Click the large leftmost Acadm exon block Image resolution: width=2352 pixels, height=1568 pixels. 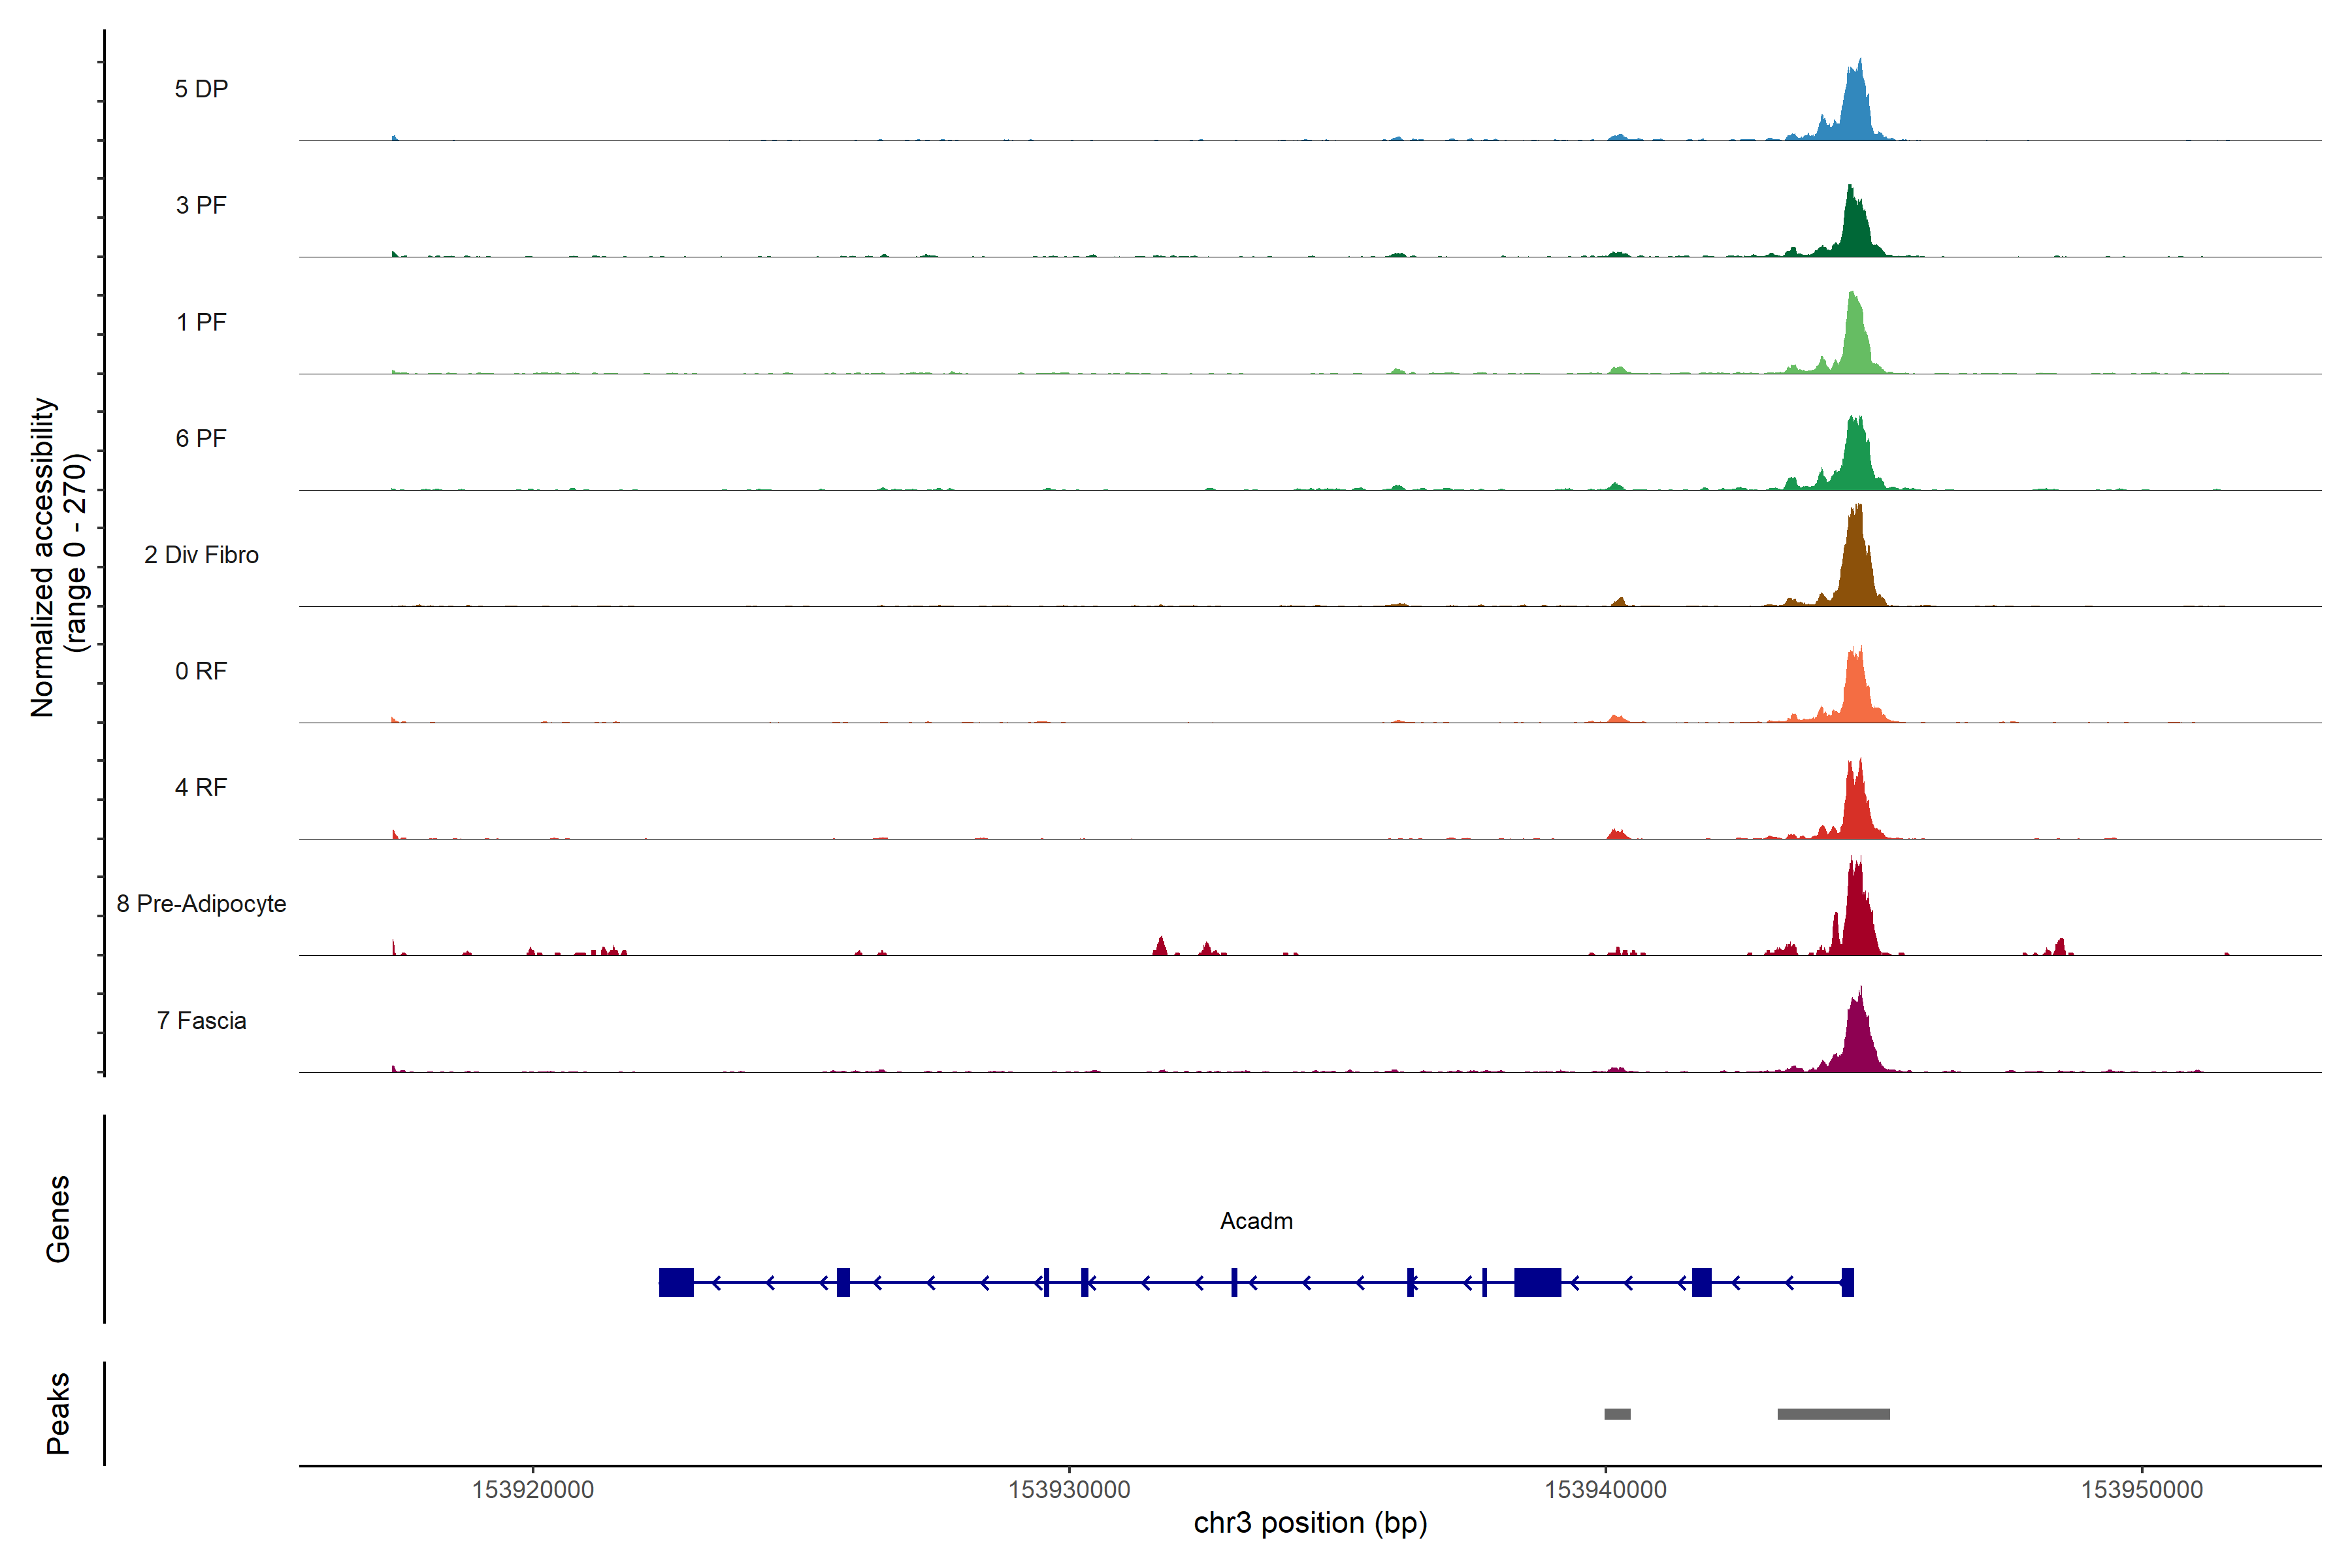pyautogui.click(x=676, y=1282)
